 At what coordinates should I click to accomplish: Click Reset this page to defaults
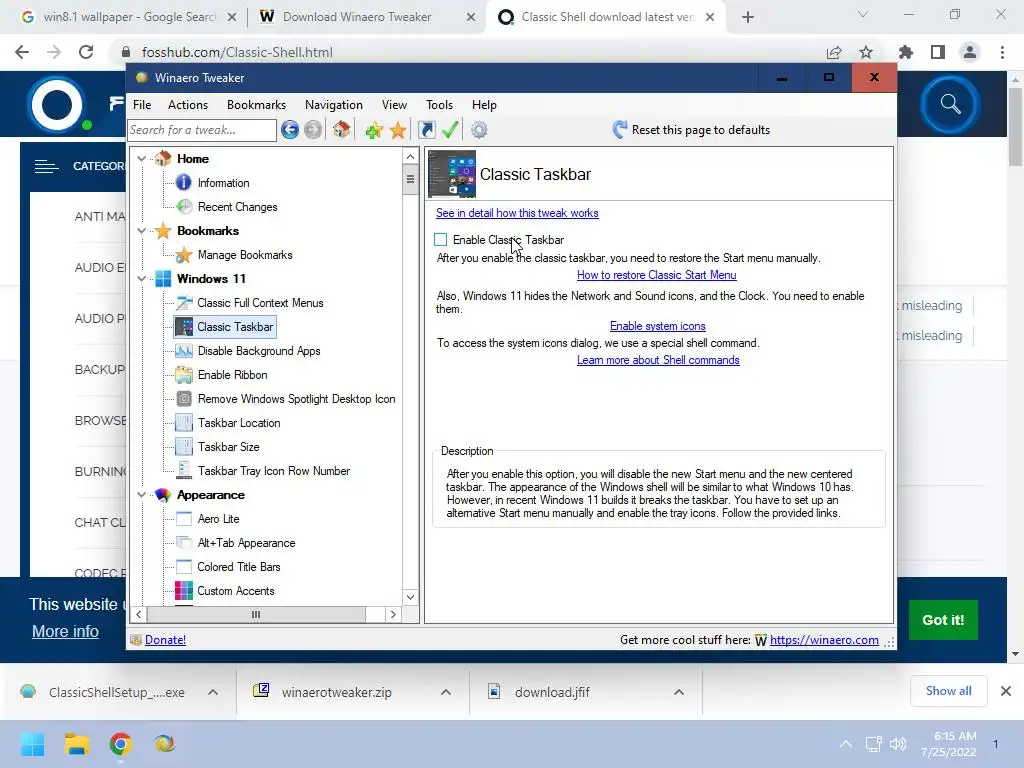(692, 130)
